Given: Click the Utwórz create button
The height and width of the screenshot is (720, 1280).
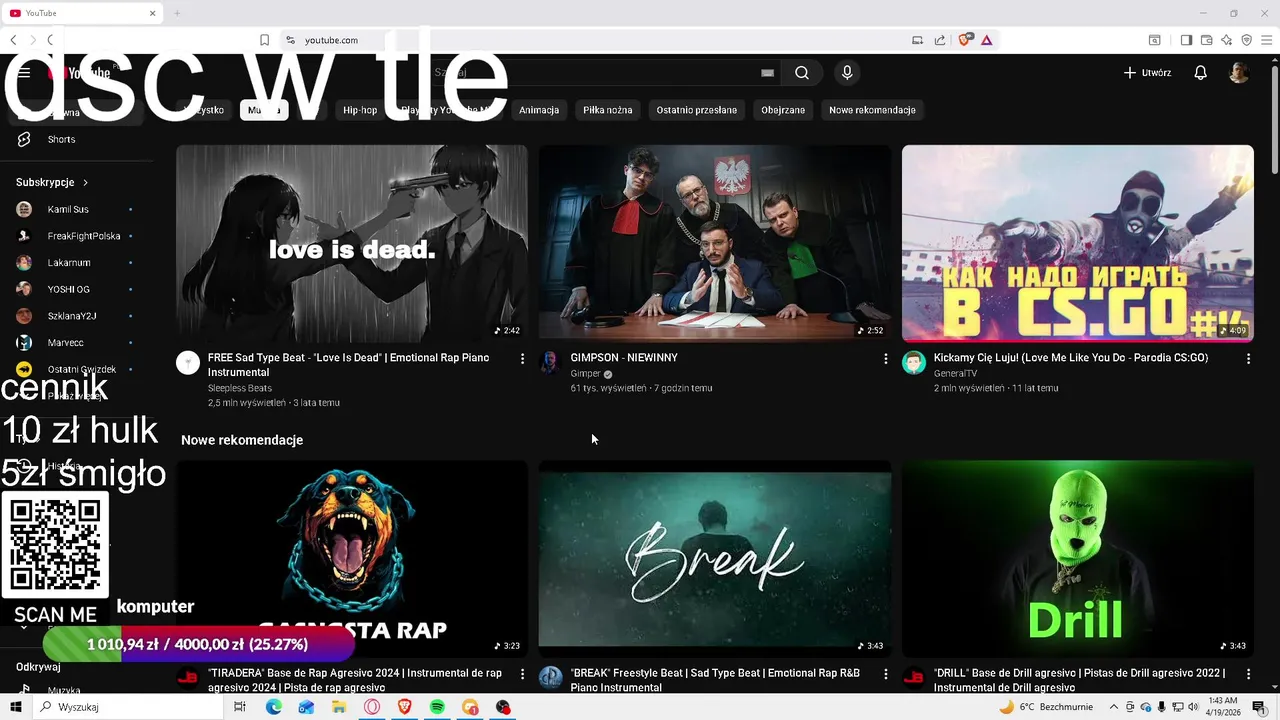Looking at the screenshot, I should point(1147,73).
